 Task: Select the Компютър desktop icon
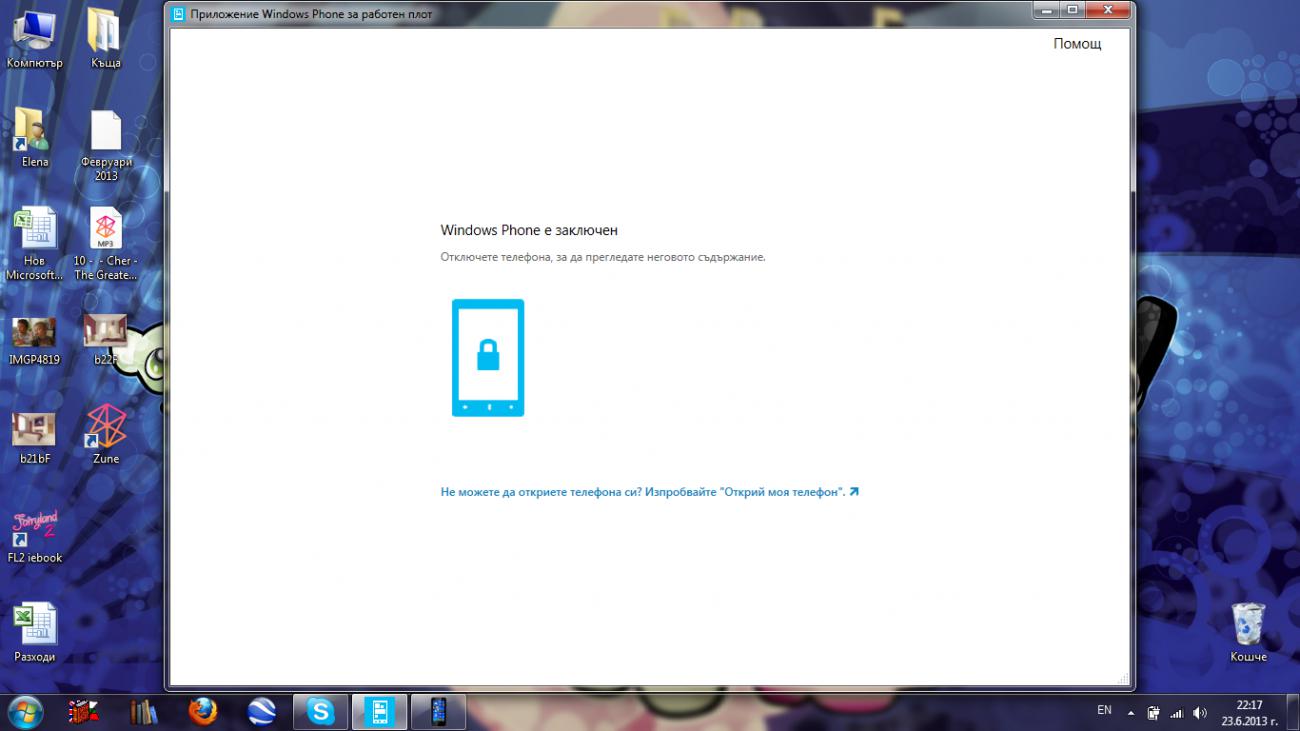pos(35,39)
